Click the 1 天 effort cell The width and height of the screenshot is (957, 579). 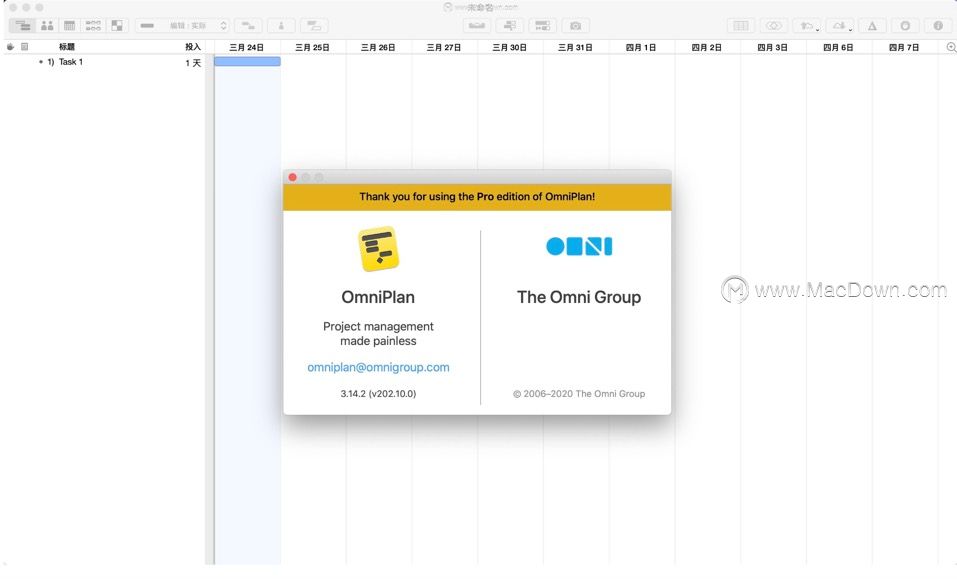click(193, 63)
